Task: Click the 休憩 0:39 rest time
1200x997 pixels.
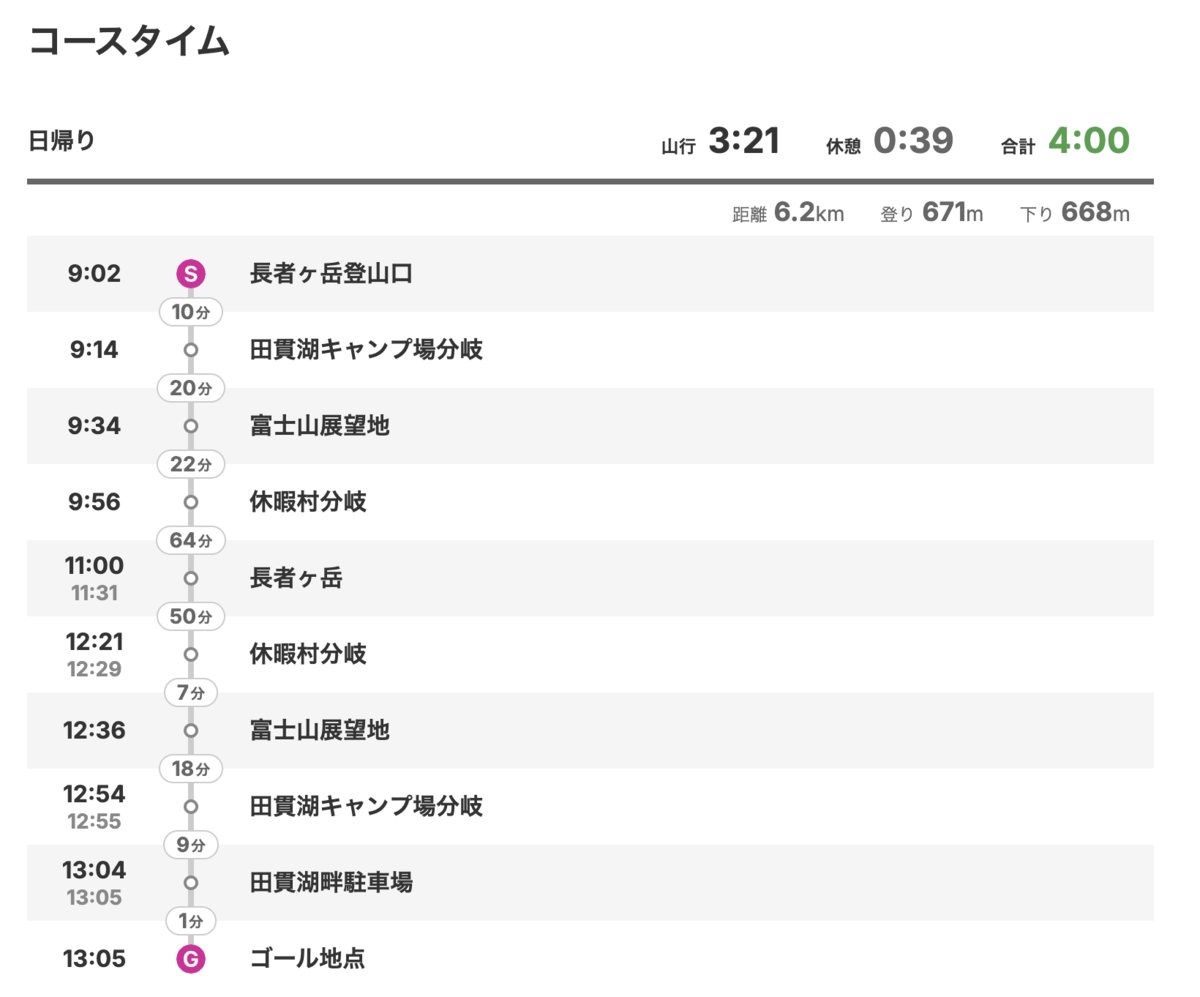Action: pos(913,142)
